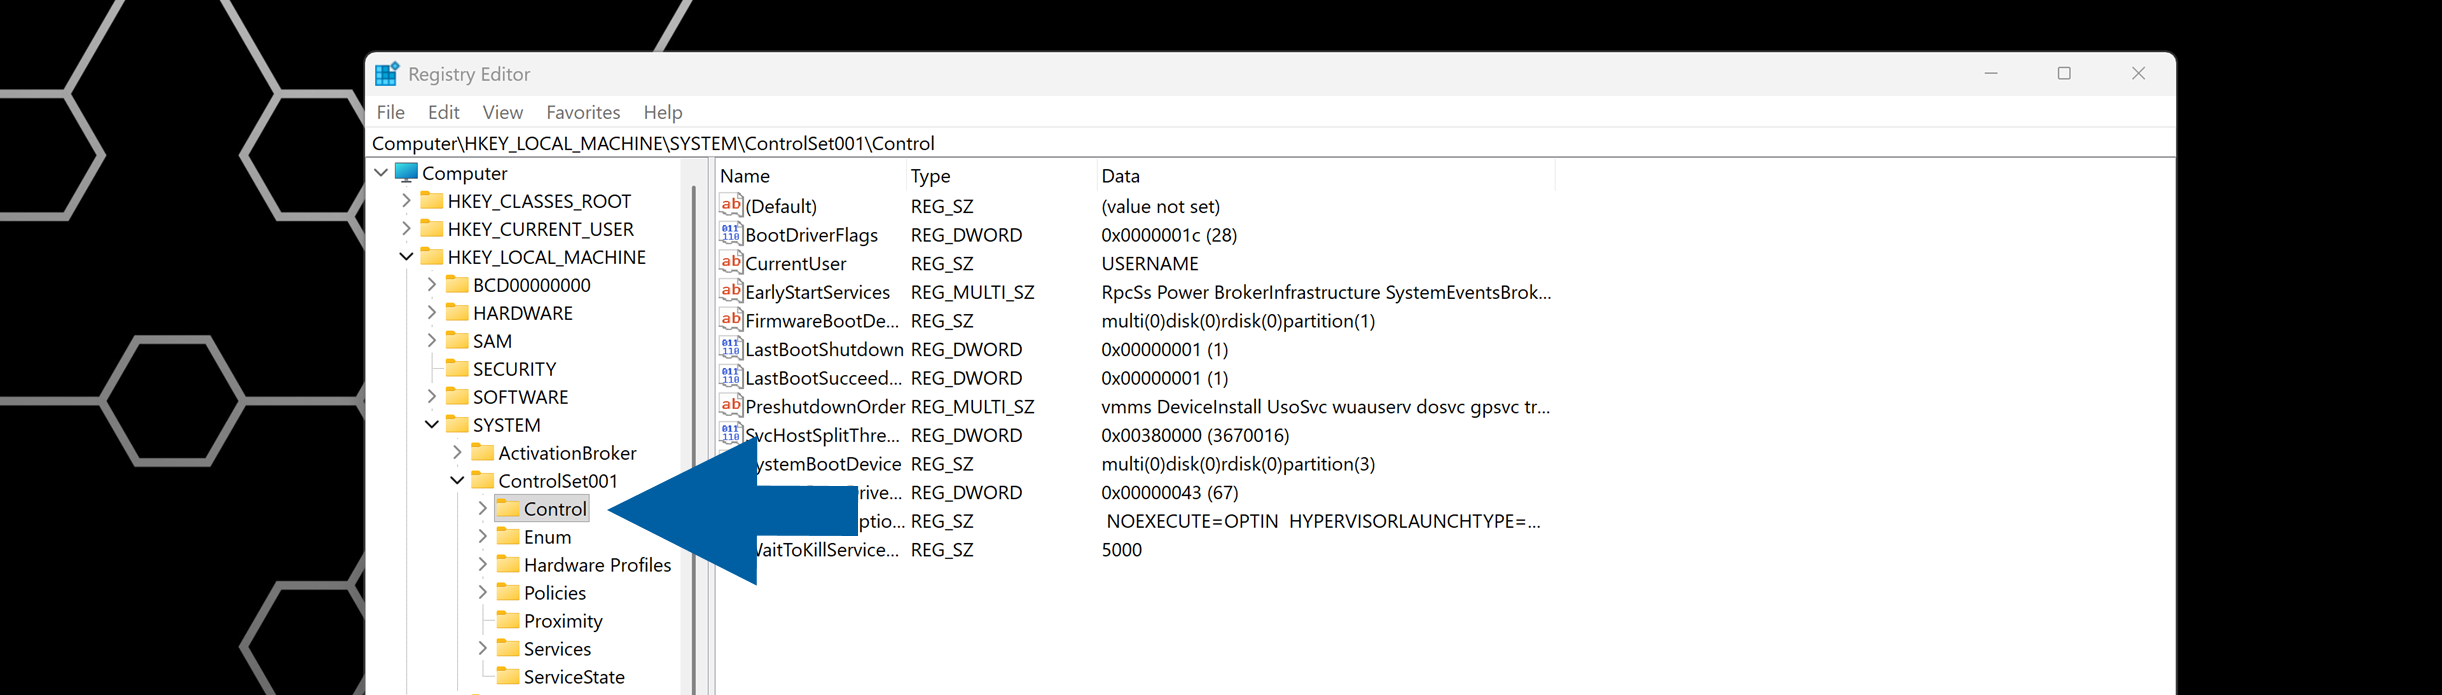Select the PreshutdownOrder value icon
2442x695 pixels.
pyautogui.click(x=730, y=406)
